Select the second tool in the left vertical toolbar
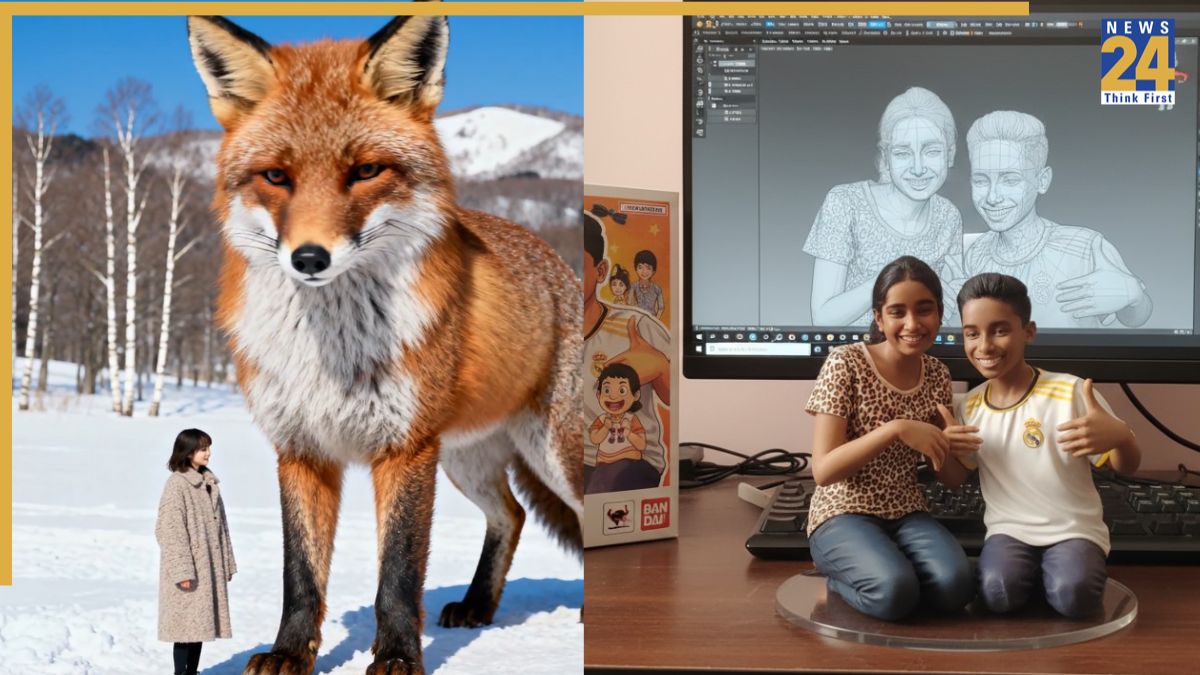 click(x=699, y=61)
